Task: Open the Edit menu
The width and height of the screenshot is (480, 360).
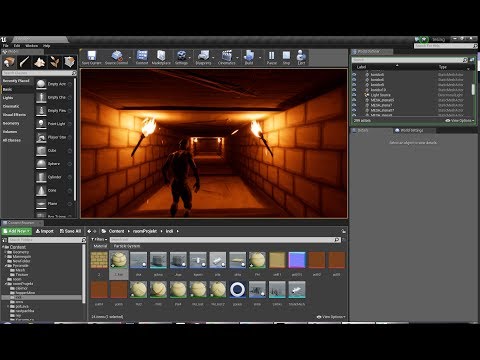Action: (x=17, y=46)
